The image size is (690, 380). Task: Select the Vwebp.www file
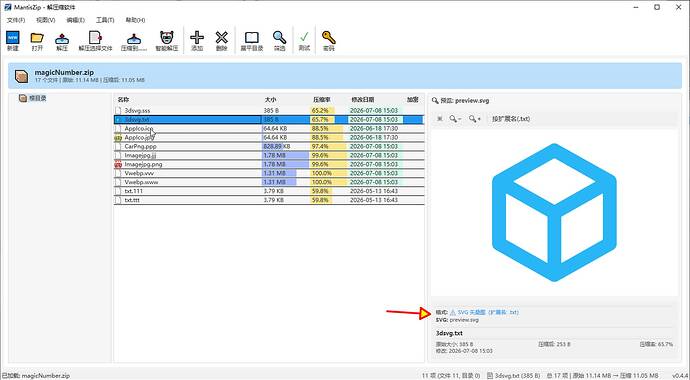(x=141, y=182)
